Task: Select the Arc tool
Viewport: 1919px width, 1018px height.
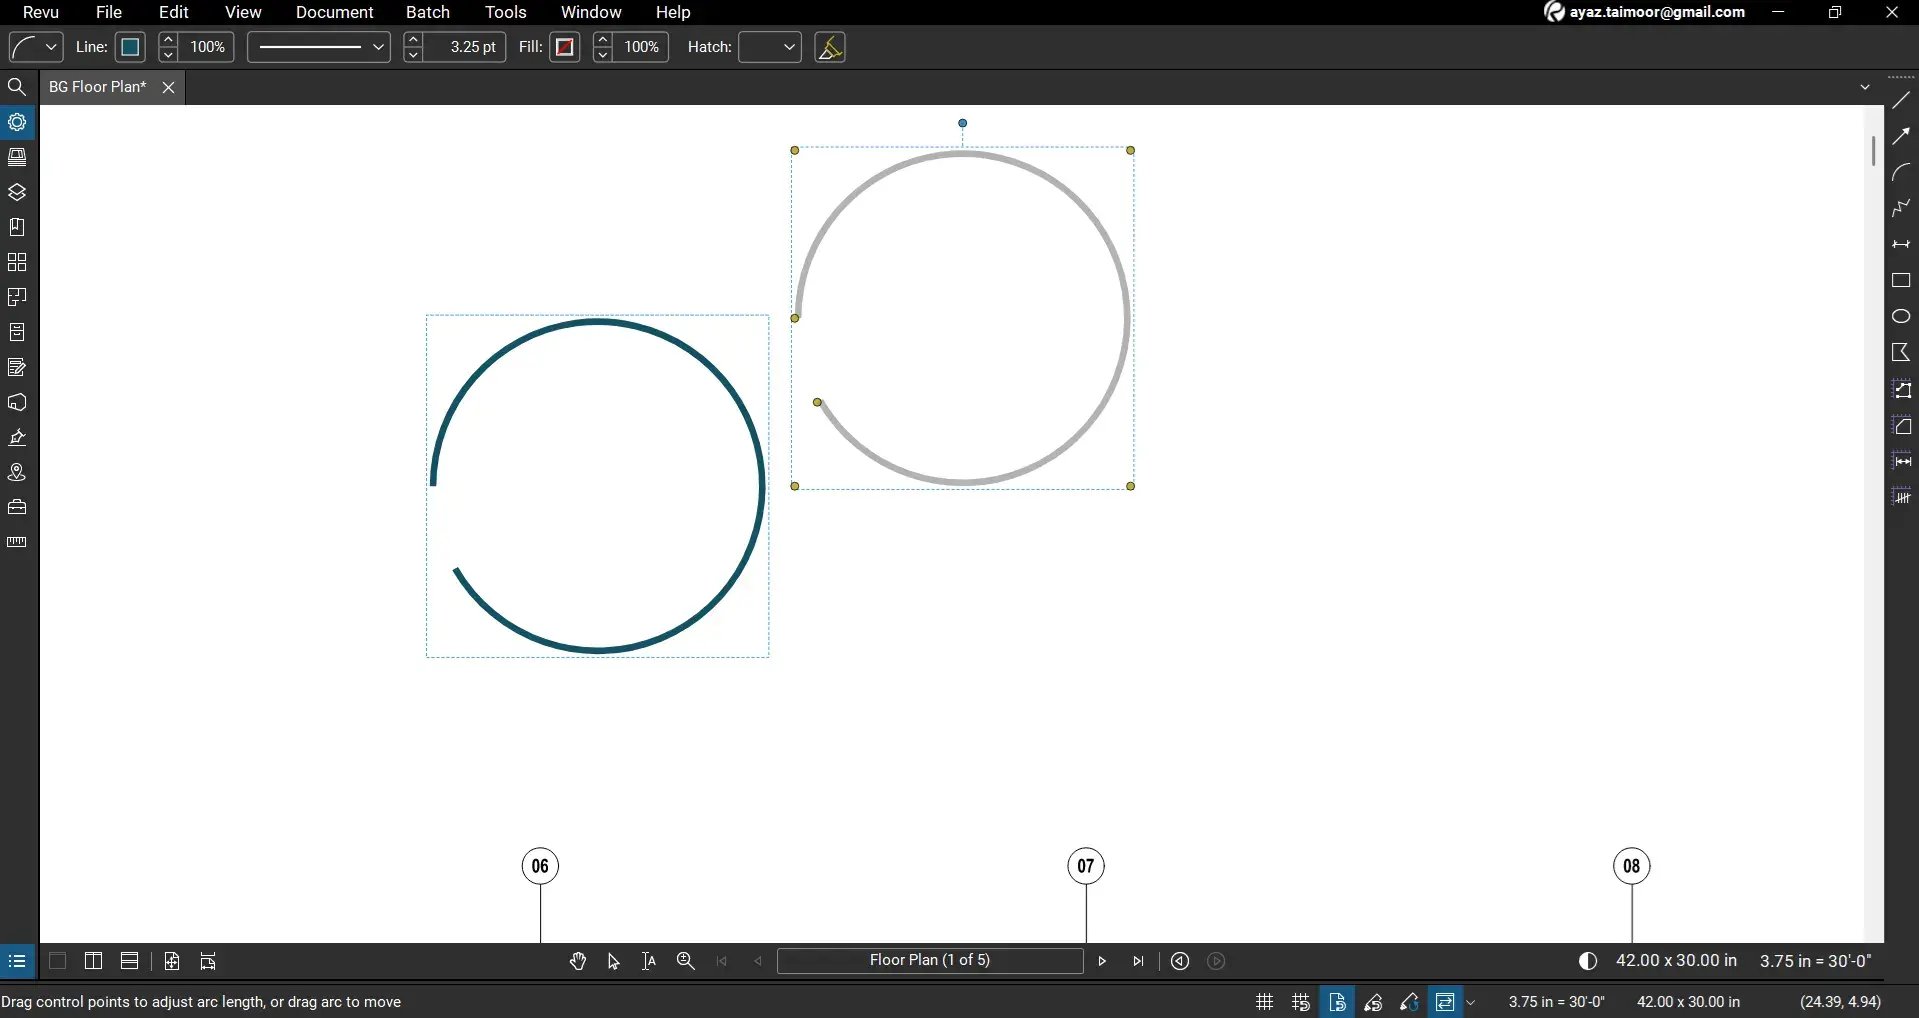Action: 1901,172
